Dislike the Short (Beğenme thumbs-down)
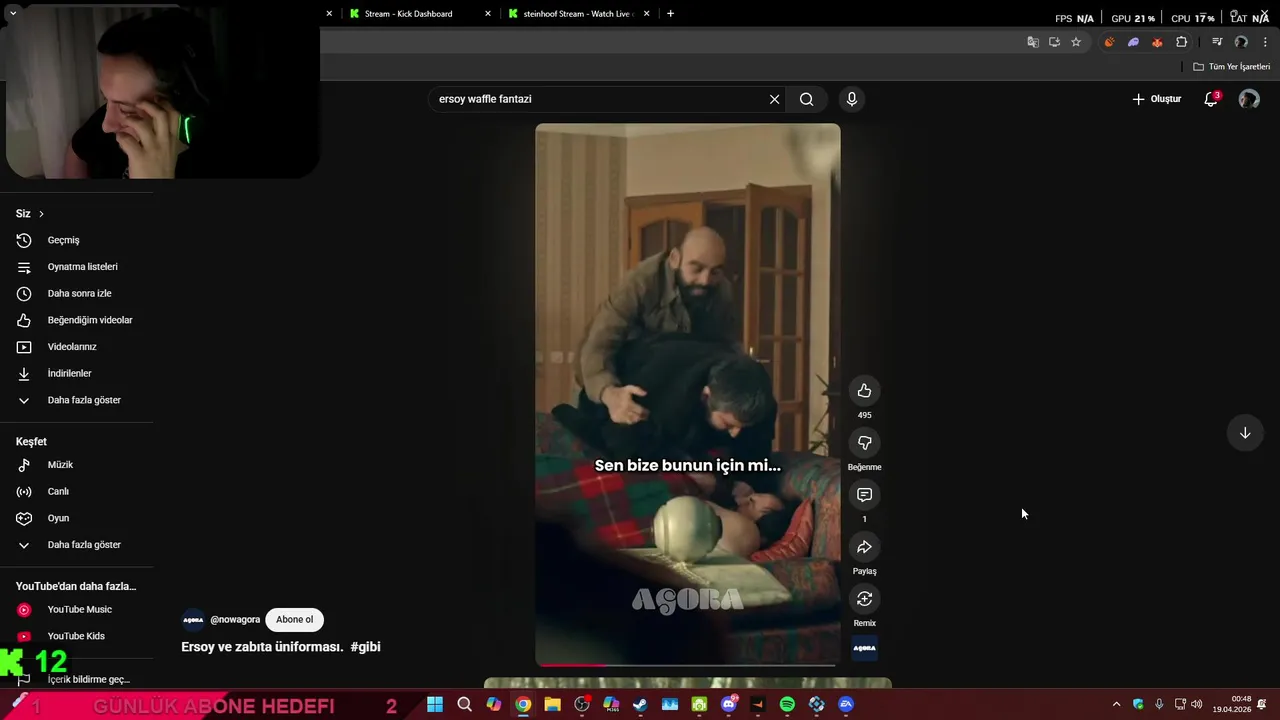The width and height of the screenshot is (1280, 720). pyautogui.click(x=864, y=443)
